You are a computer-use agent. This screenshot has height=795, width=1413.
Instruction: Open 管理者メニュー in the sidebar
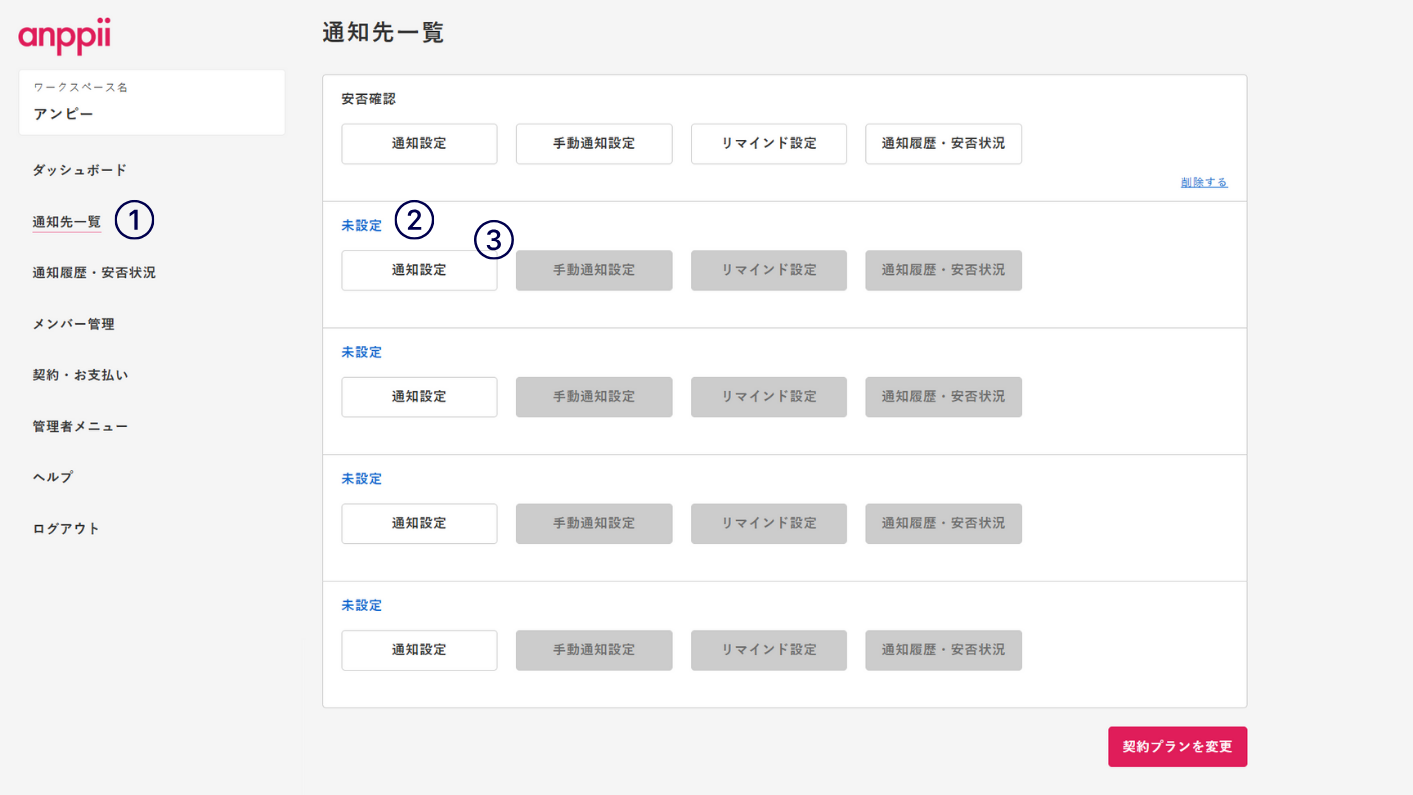point(80,426)
